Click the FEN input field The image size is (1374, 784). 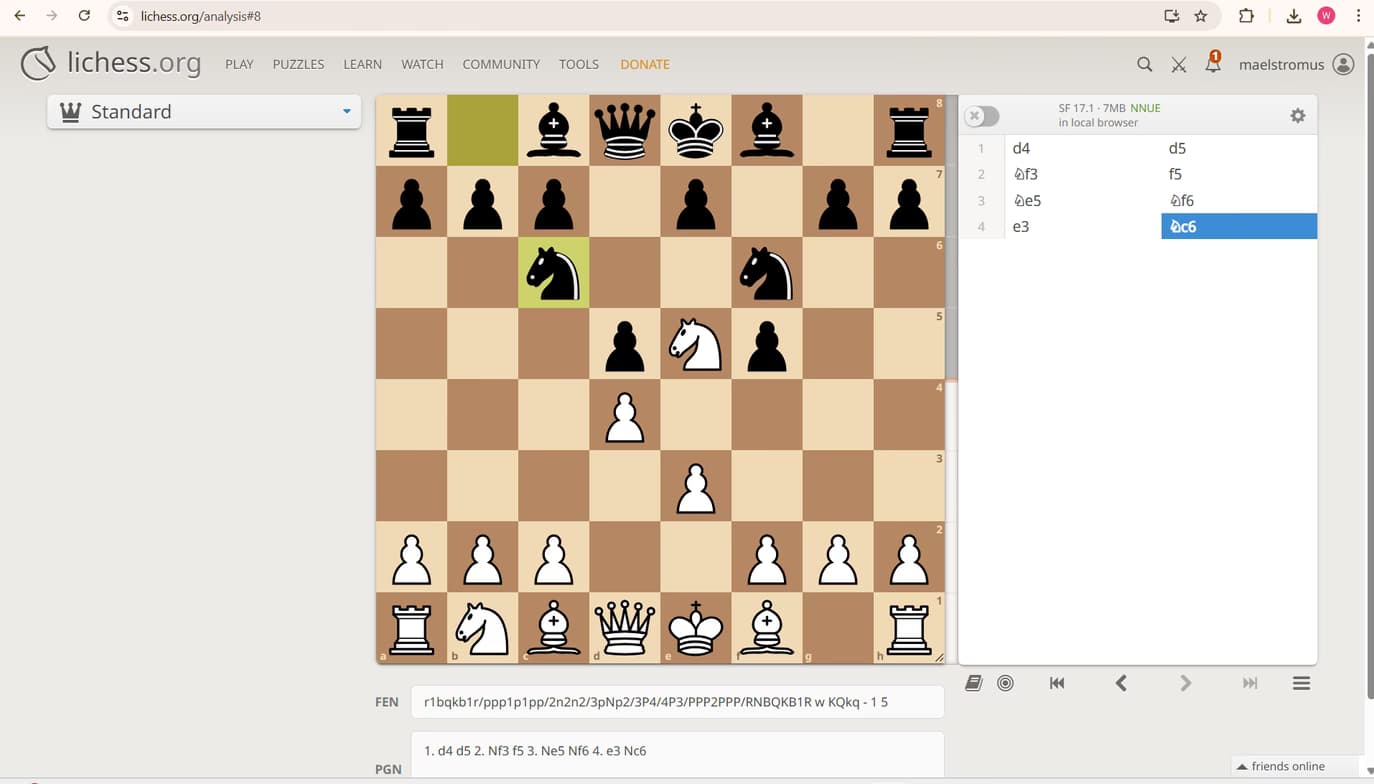pos(677,702)
